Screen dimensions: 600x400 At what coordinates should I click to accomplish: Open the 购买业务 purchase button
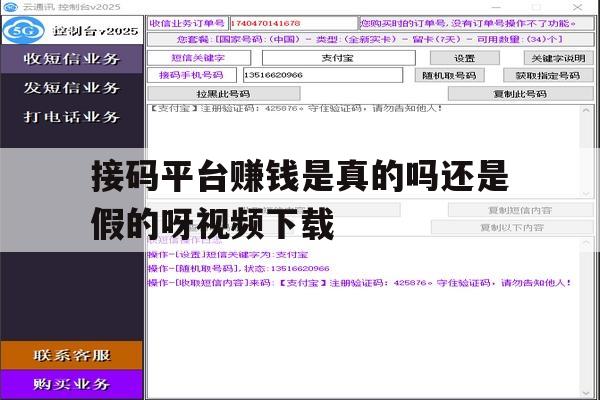pyautogui.click(x=72, y=384)
